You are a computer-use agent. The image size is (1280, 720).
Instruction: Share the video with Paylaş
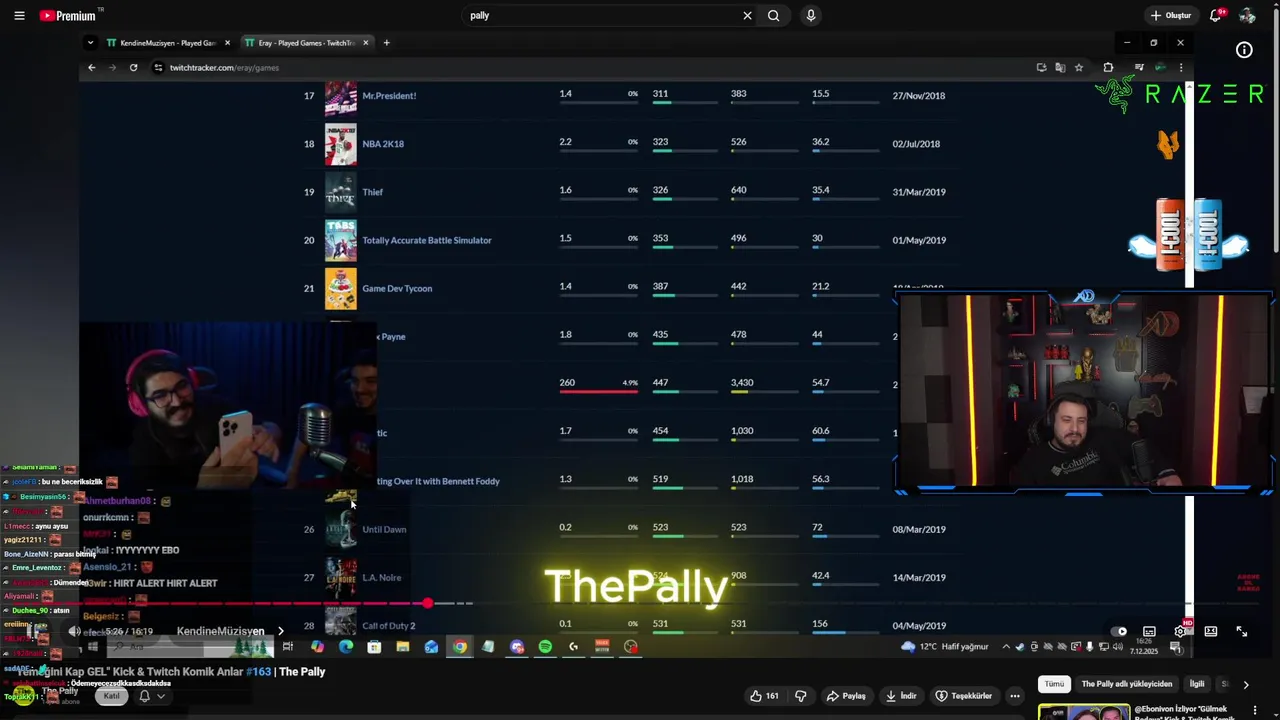pos(846,696)
